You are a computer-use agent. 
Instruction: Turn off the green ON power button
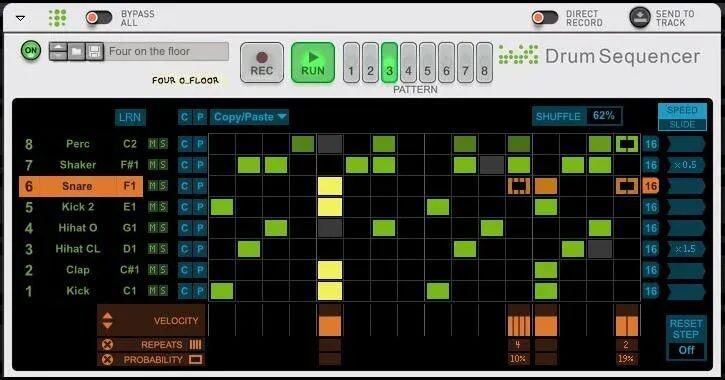click(31, 50)
